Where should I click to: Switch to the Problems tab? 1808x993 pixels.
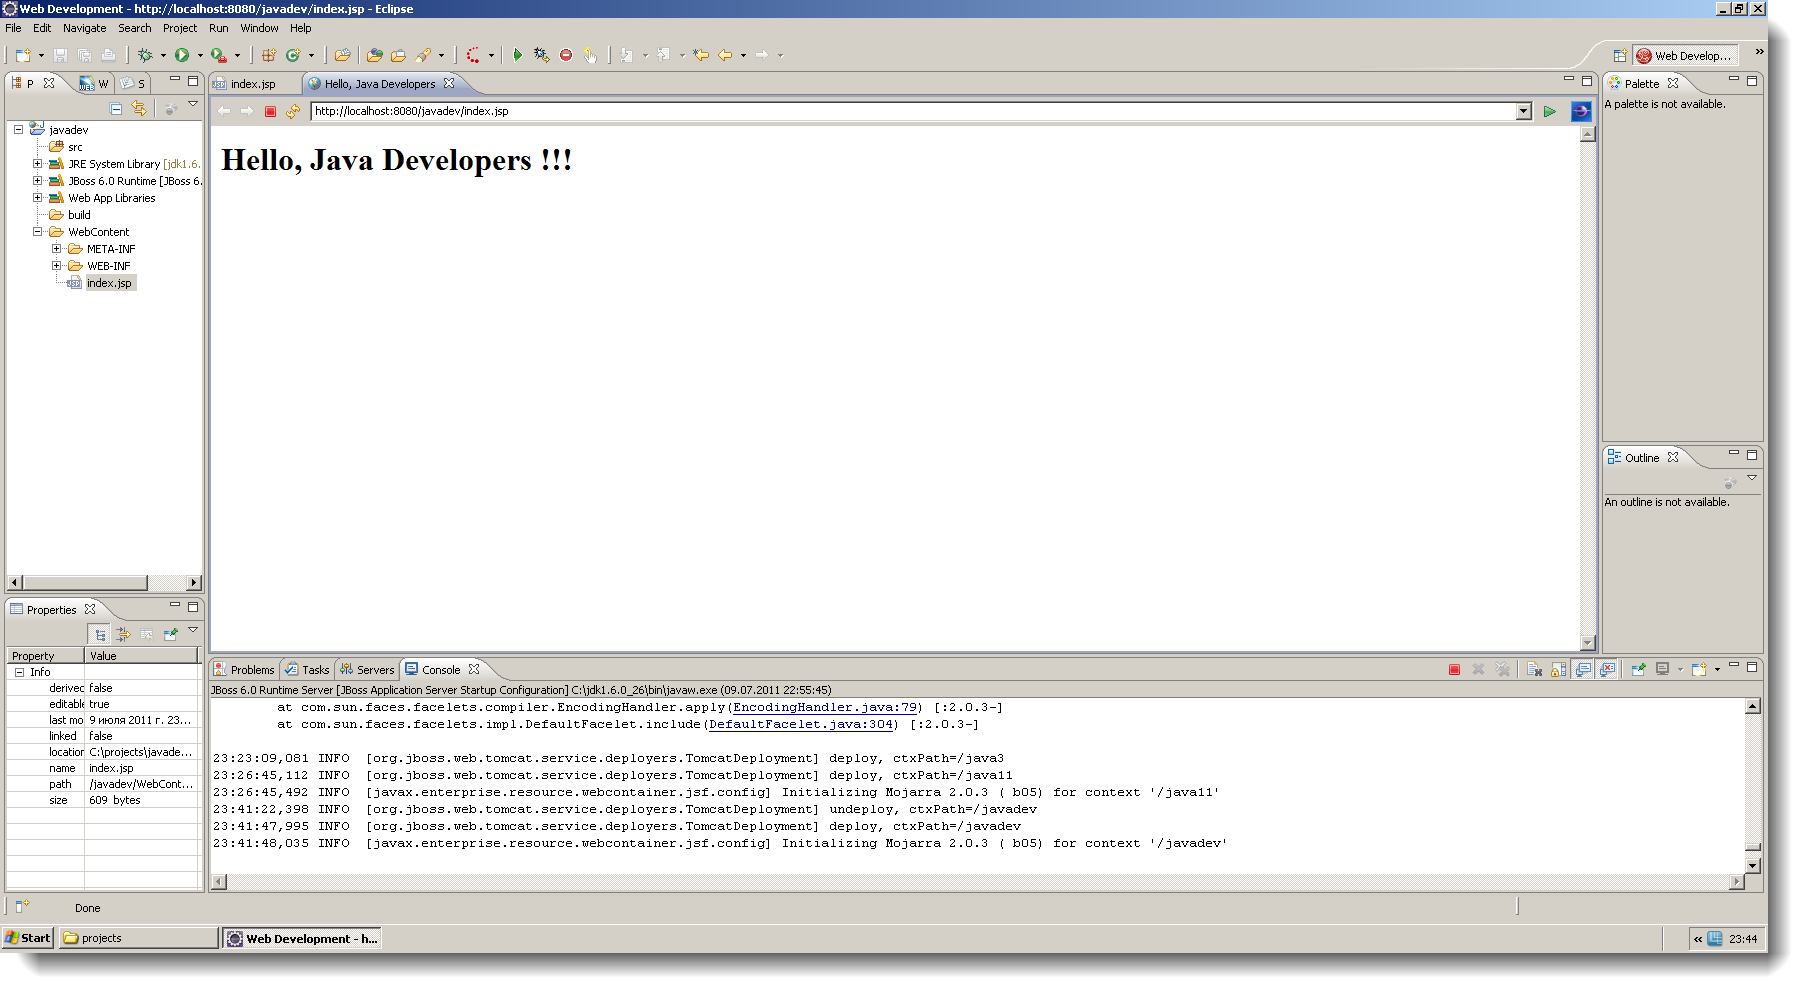click(x=244, y=670)
